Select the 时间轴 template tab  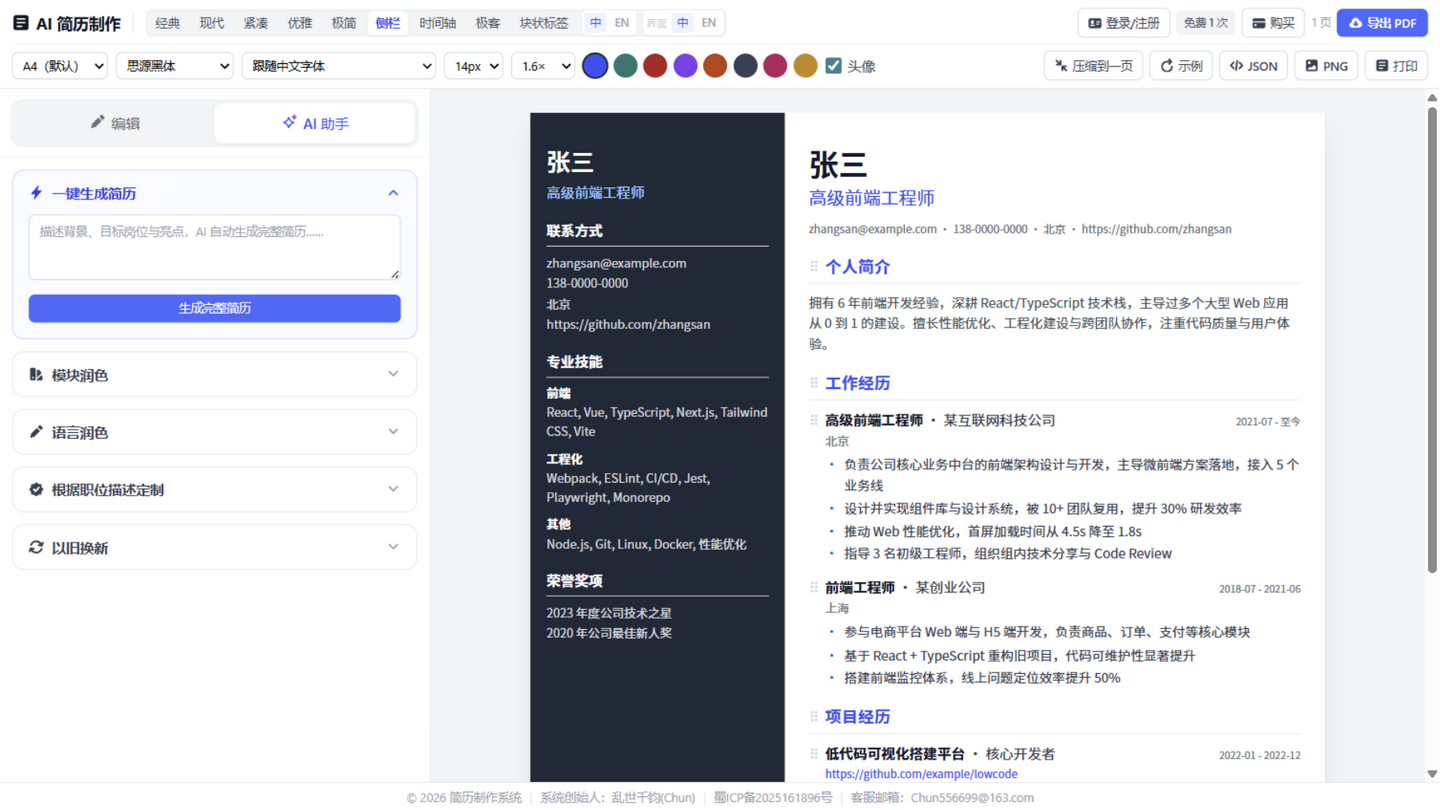(438, 23)
